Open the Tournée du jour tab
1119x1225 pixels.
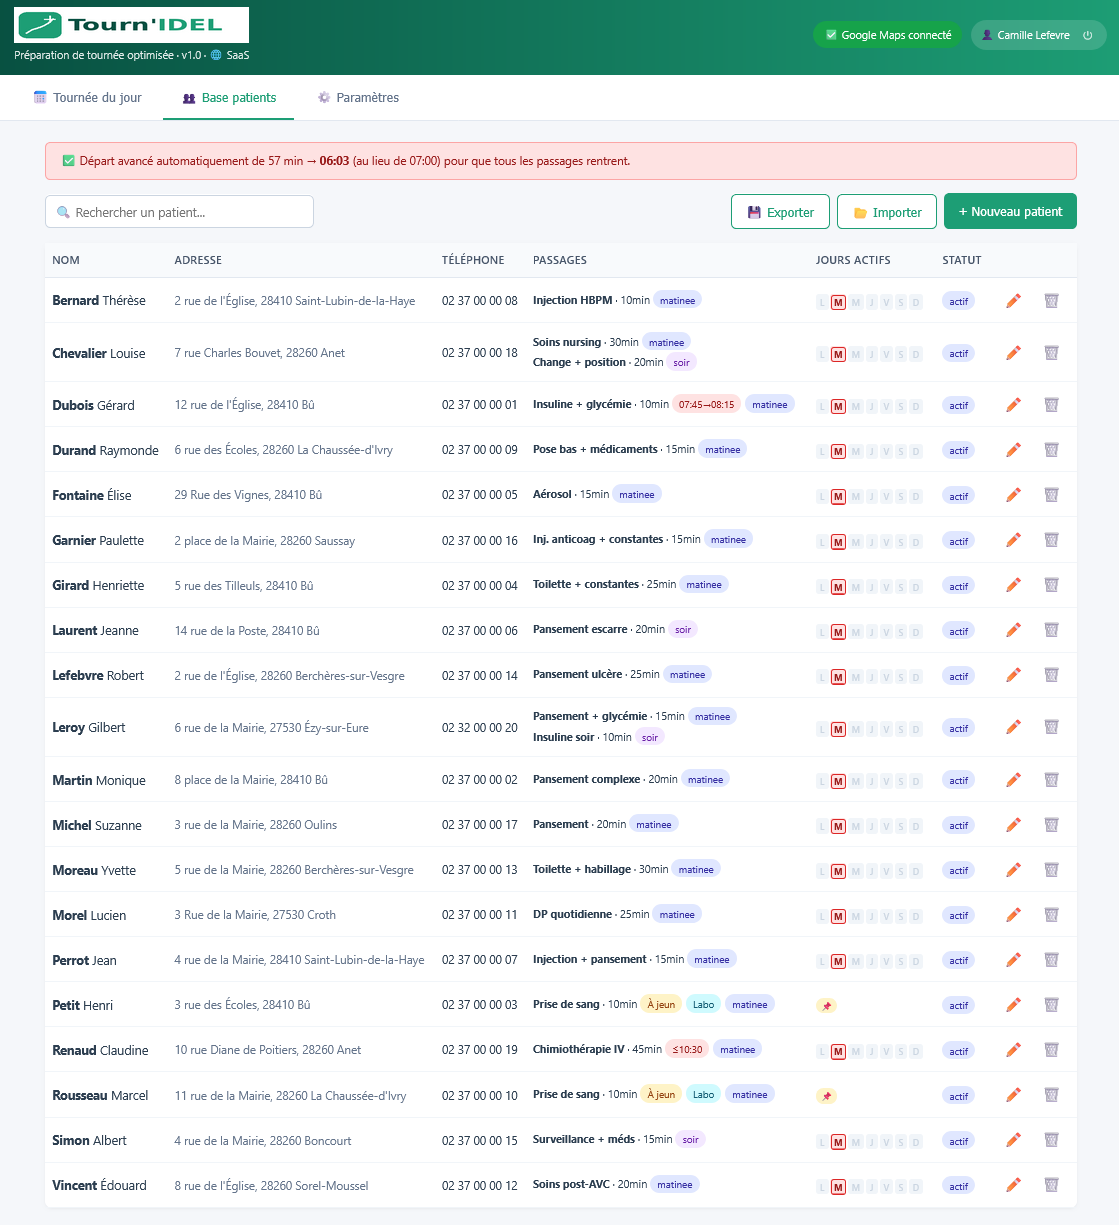click(88, 98)
